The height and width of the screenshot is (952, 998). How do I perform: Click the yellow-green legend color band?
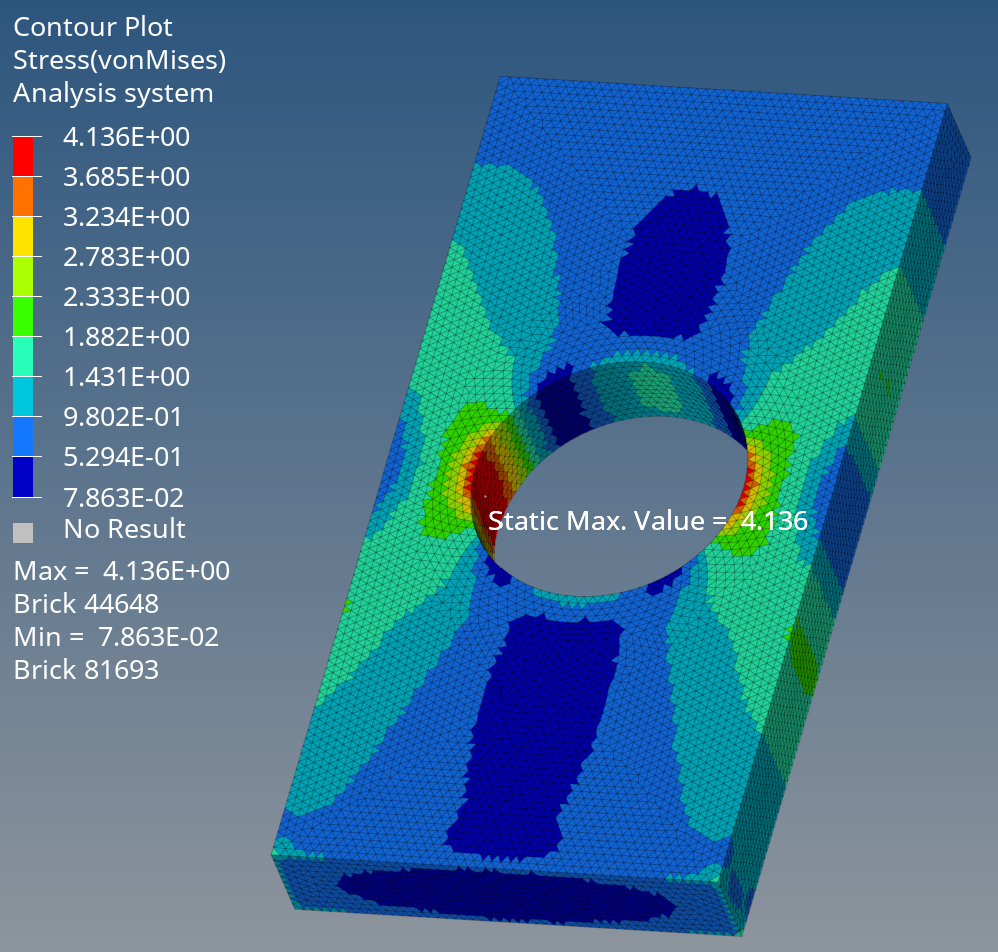click(x=23, y=277)
